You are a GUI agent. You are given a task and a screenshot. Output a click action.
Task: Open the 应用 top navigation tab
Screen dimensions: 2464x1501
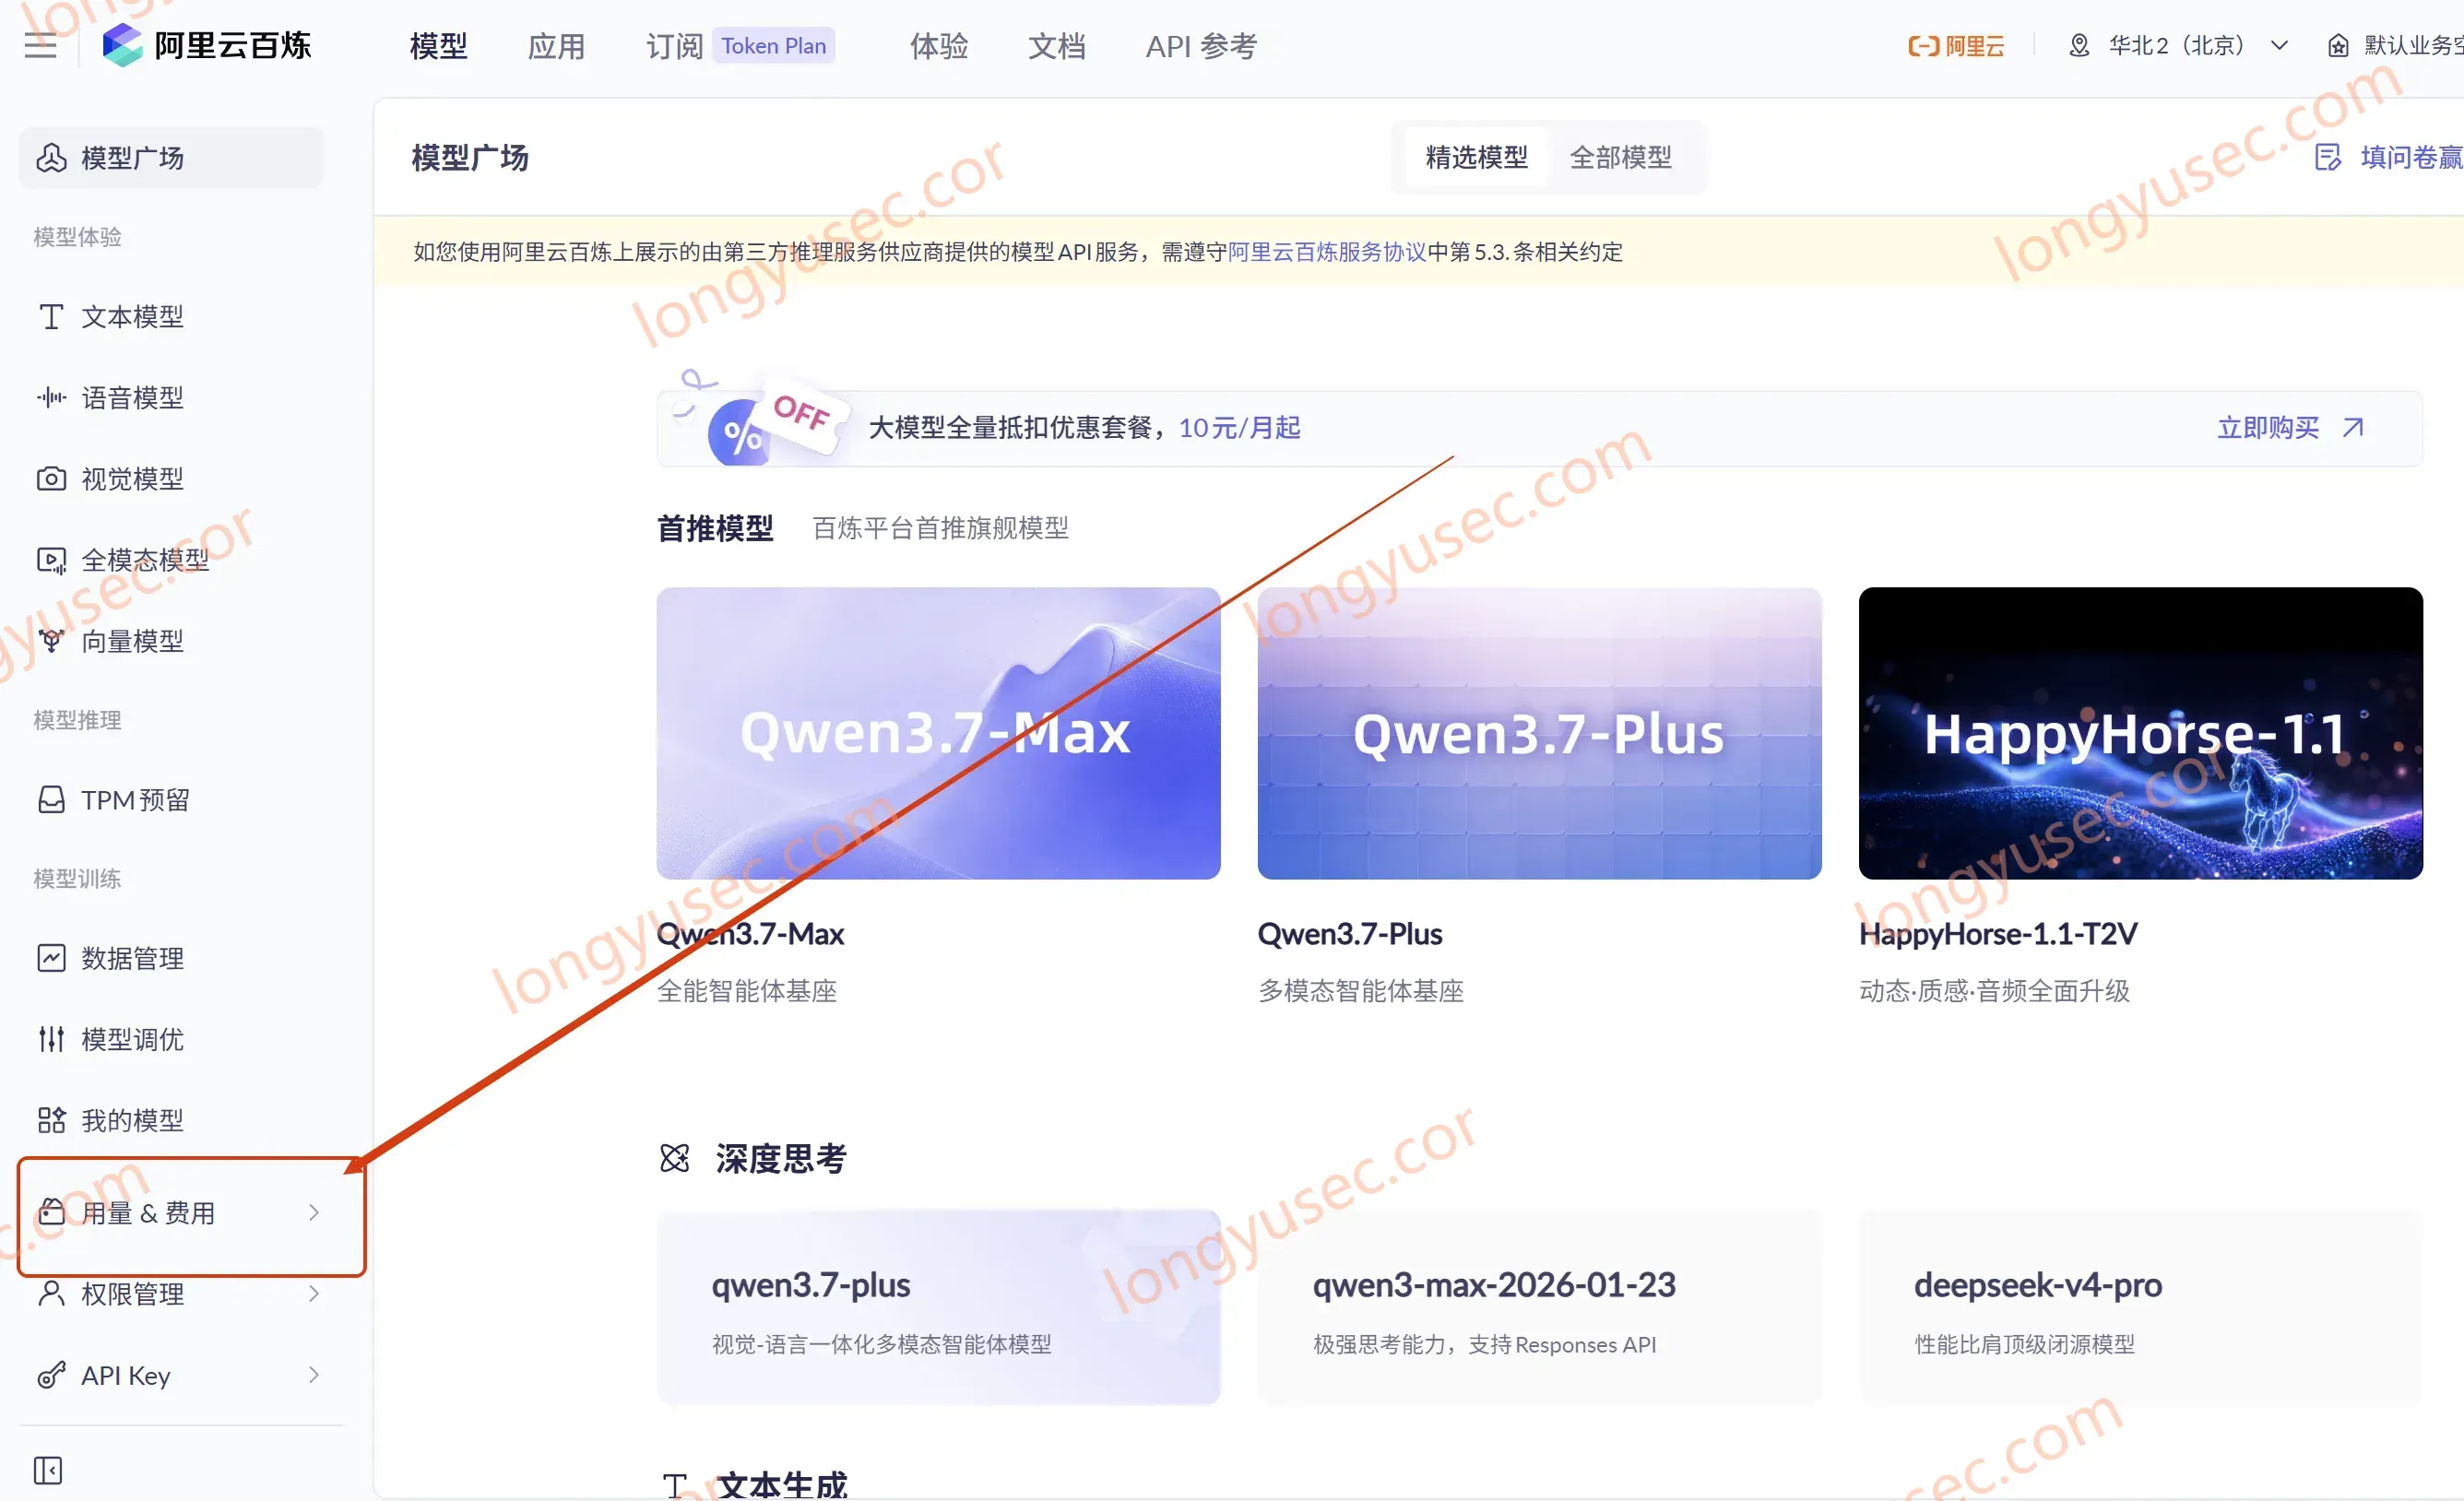(x=557, y=46)
